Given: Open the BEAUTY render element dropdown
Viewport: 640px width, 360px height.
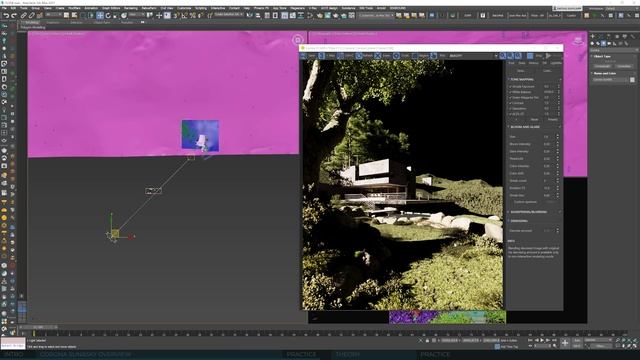Looking at the screenshot, I should coord(473,56).
